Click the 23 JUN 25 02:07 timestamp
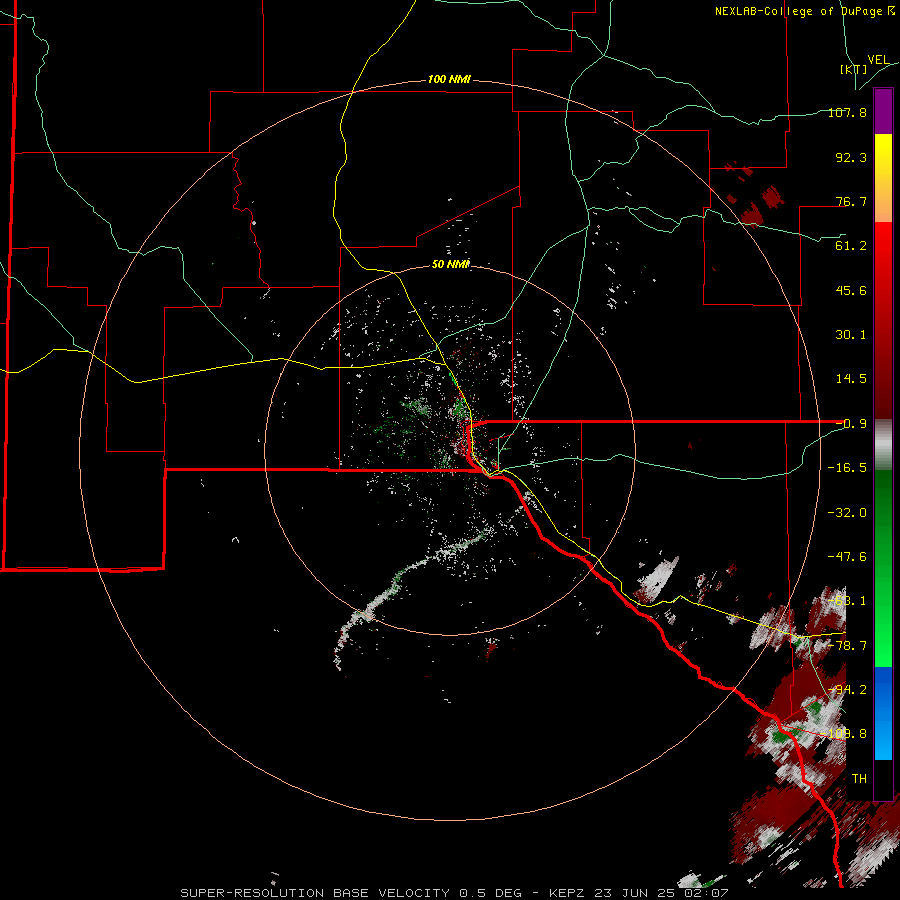The image size is (900, 900). (662, 893)
